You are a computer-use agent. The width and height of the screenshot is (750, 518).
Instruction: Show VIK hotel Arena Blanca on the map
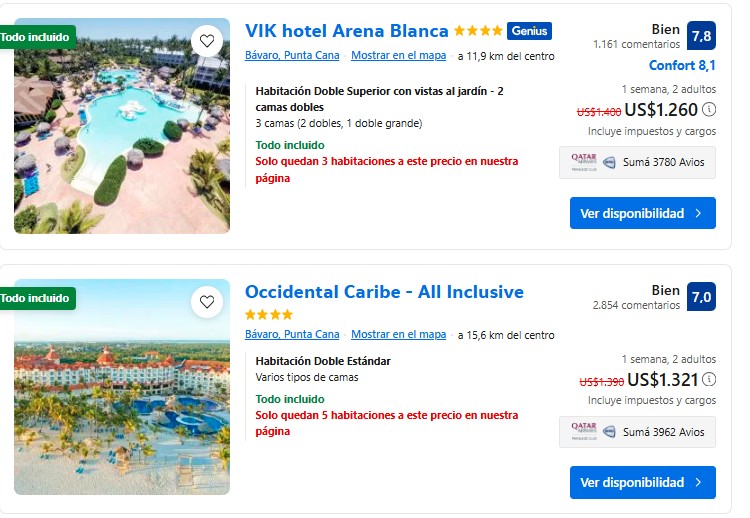(398, 56)
